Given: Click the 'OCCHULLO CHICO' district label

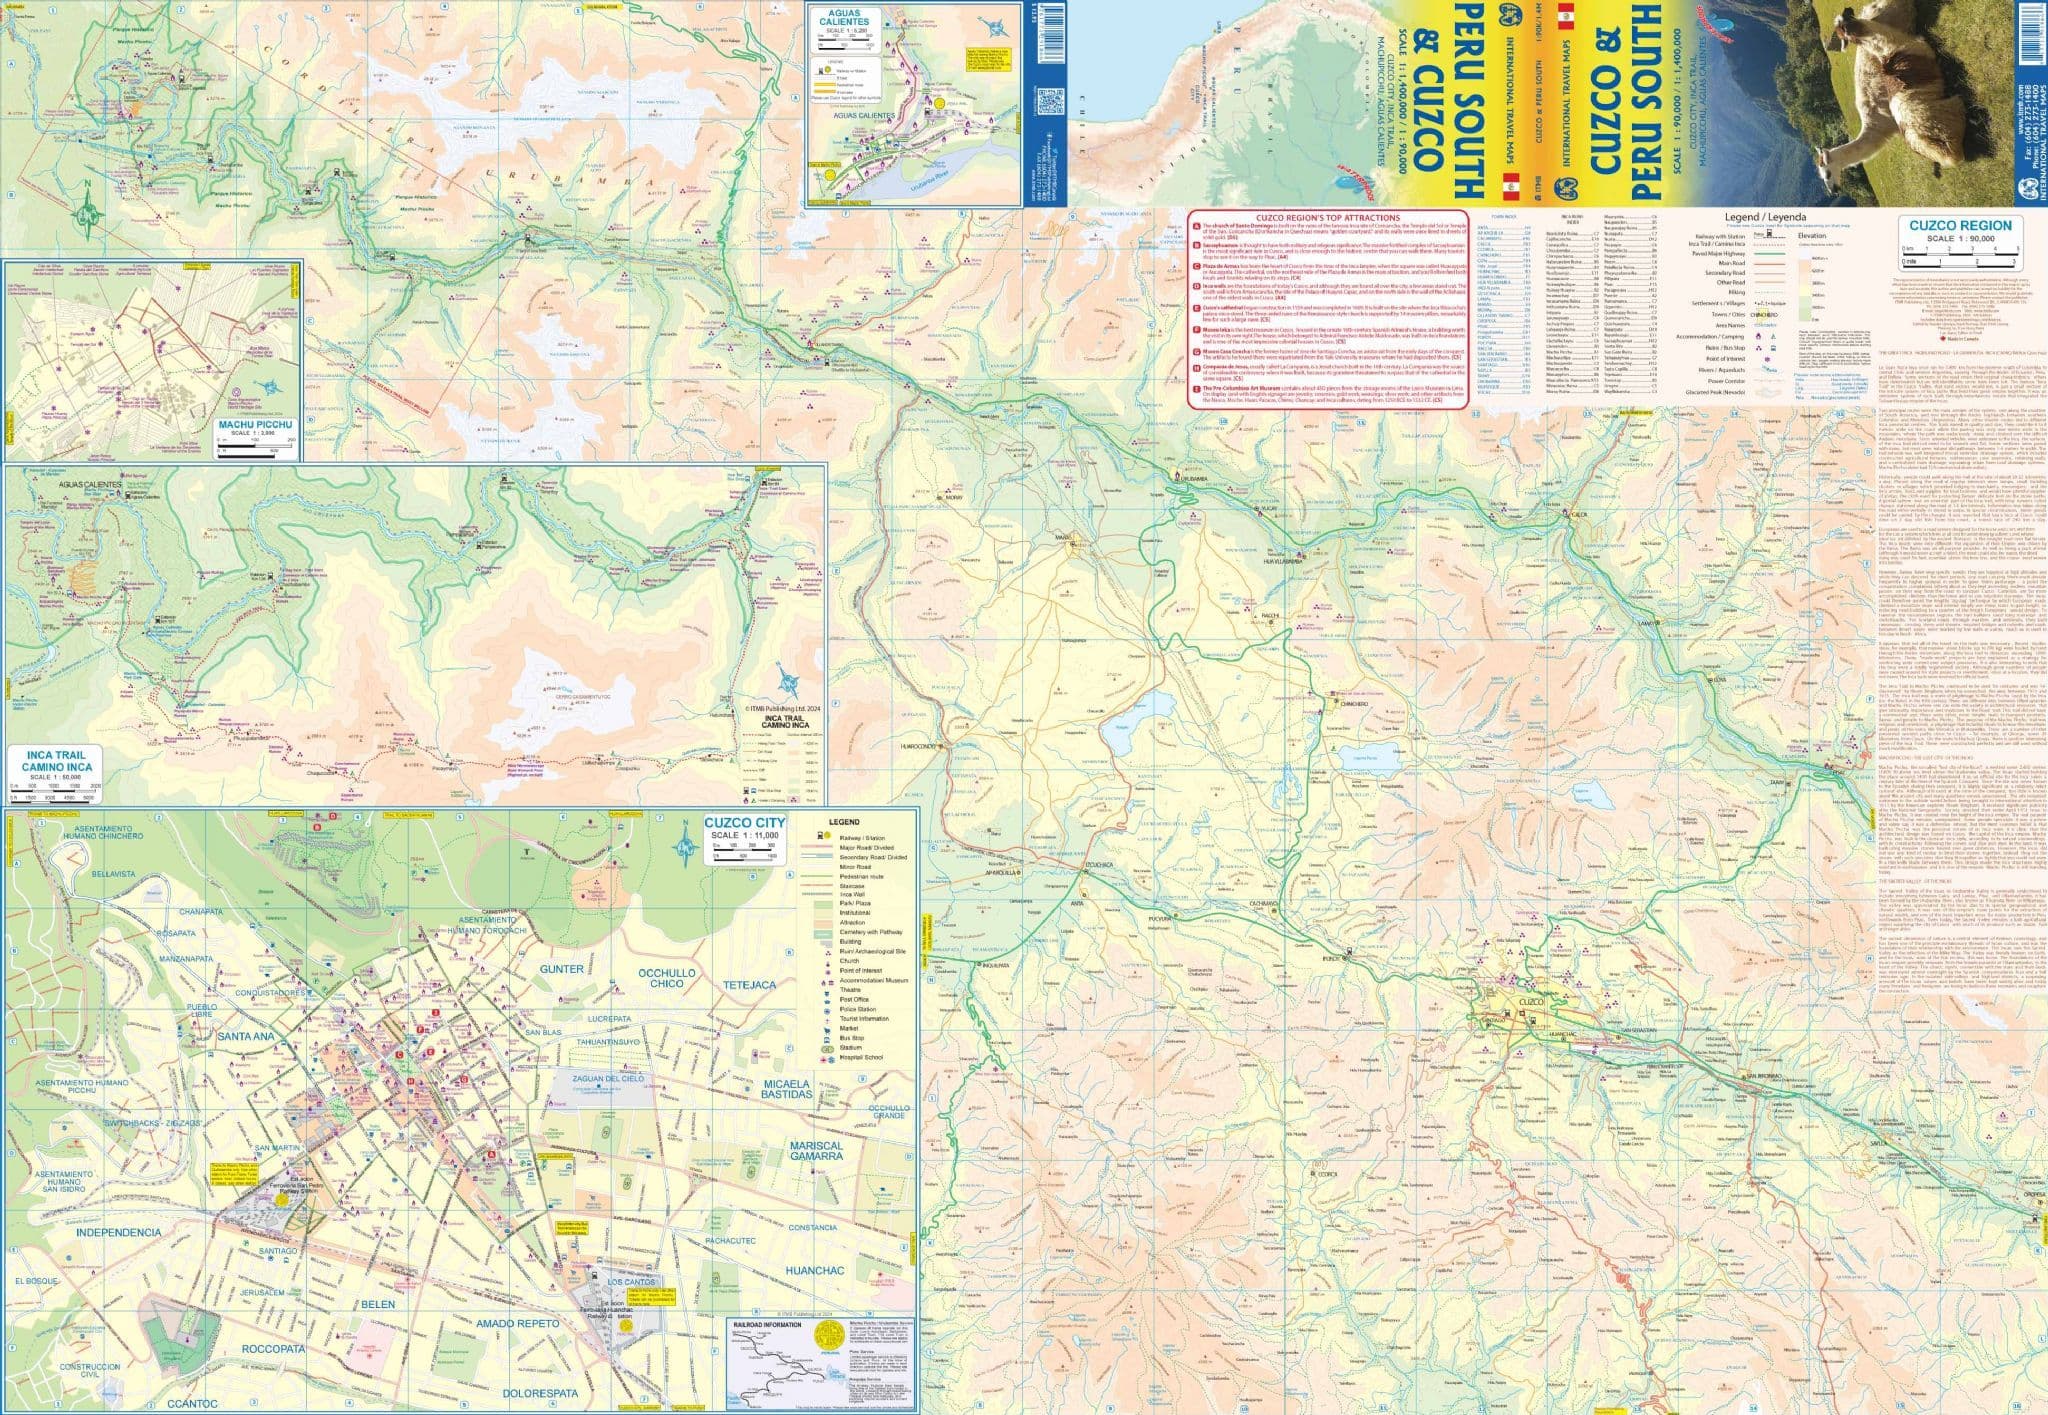Looking at the screenshot, I should pyautogui.click(x=669, y=977).
